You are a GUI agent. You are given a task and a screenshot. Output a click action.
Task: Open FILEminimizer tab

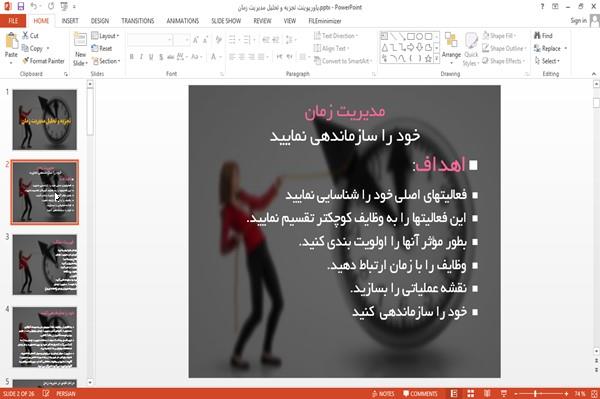pos(325,21)
